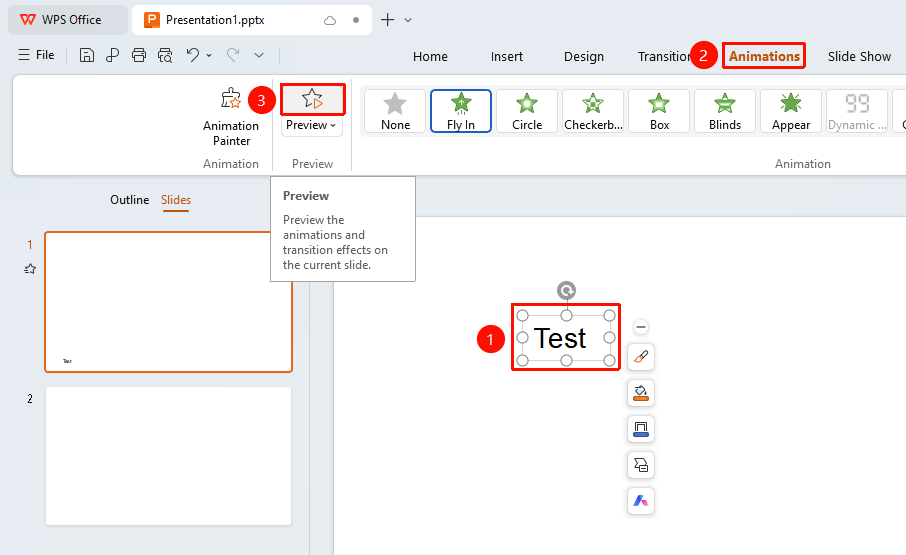Viewport: 906px width, 555px height.
Task: Open the File menu
Action: coord(36,55)
